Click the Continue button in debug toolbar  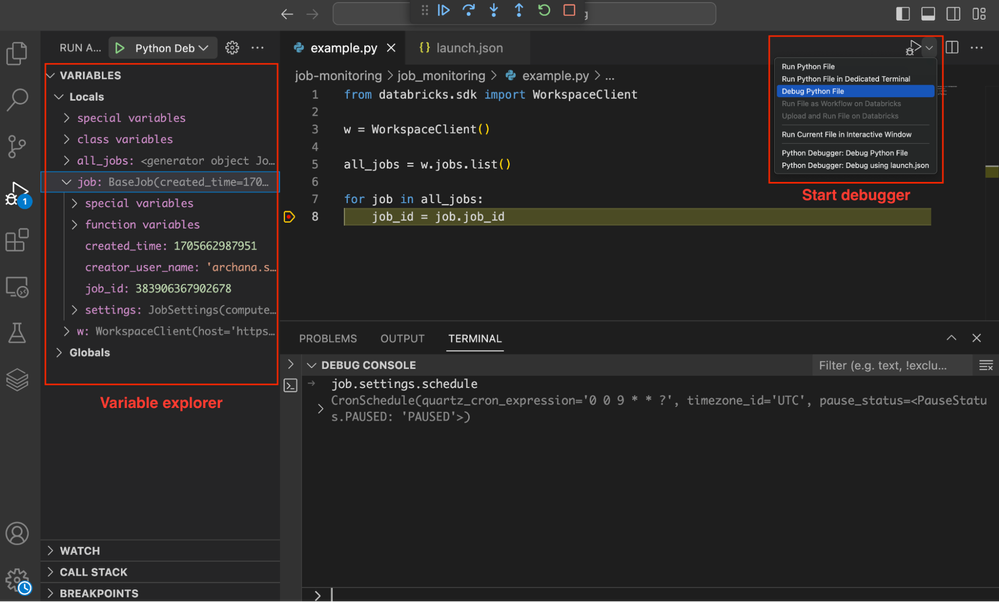tap(444, 11)
